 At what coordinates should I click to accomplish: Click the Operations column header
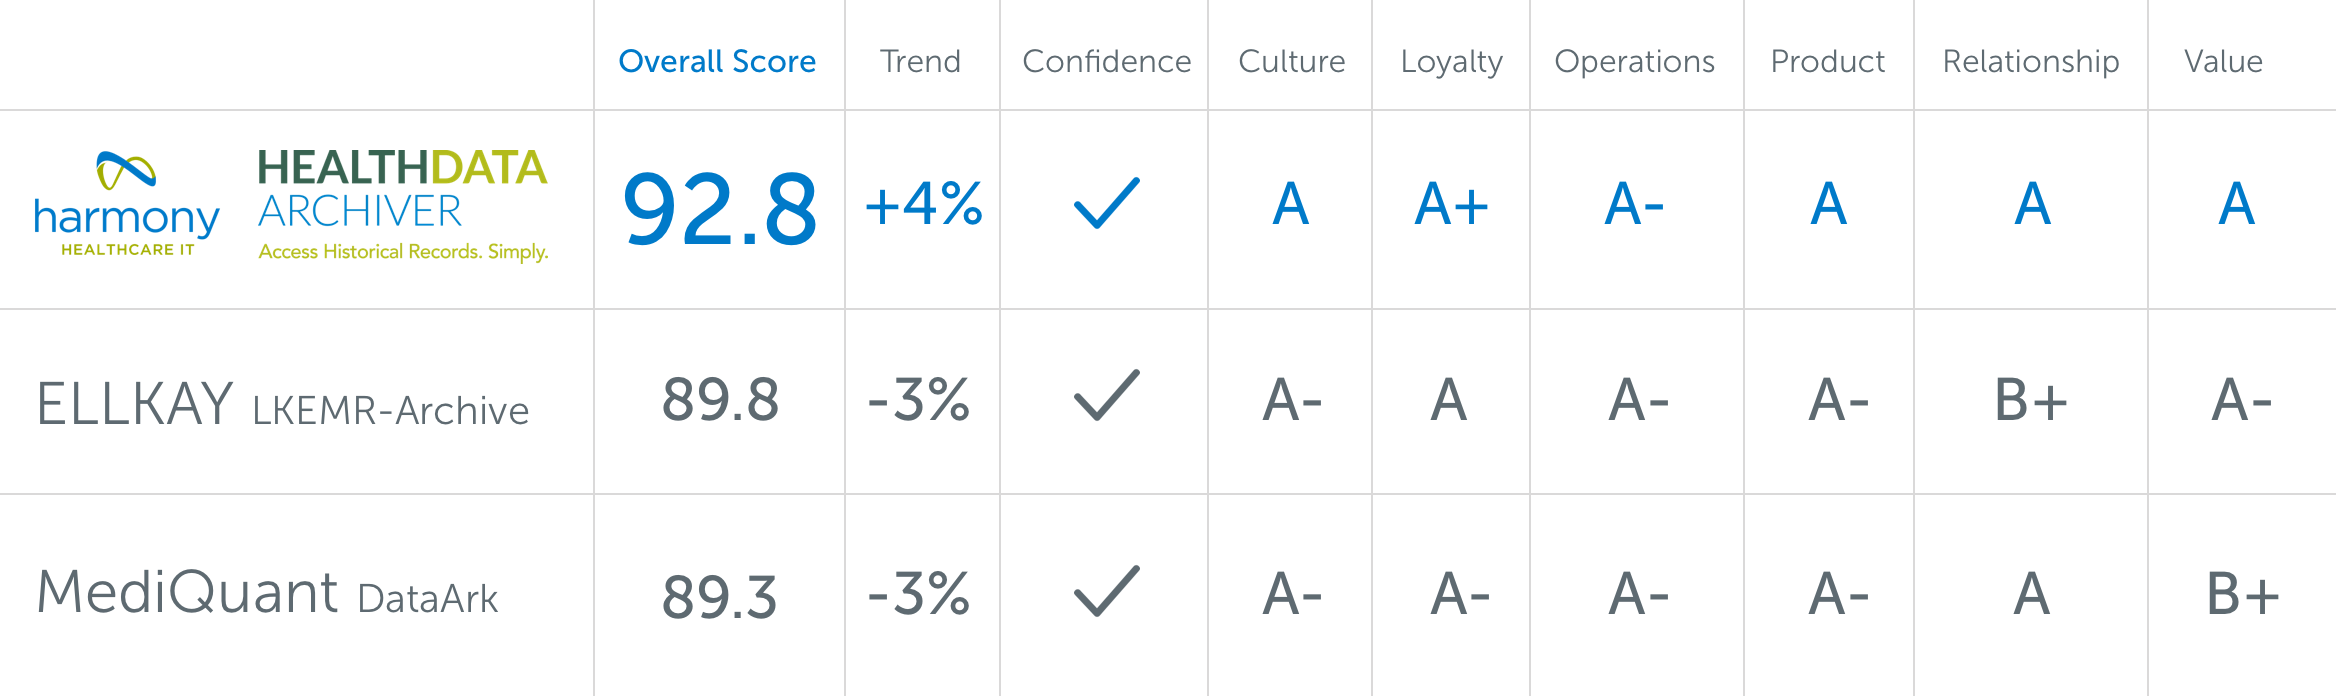(x=1634, y=62)
